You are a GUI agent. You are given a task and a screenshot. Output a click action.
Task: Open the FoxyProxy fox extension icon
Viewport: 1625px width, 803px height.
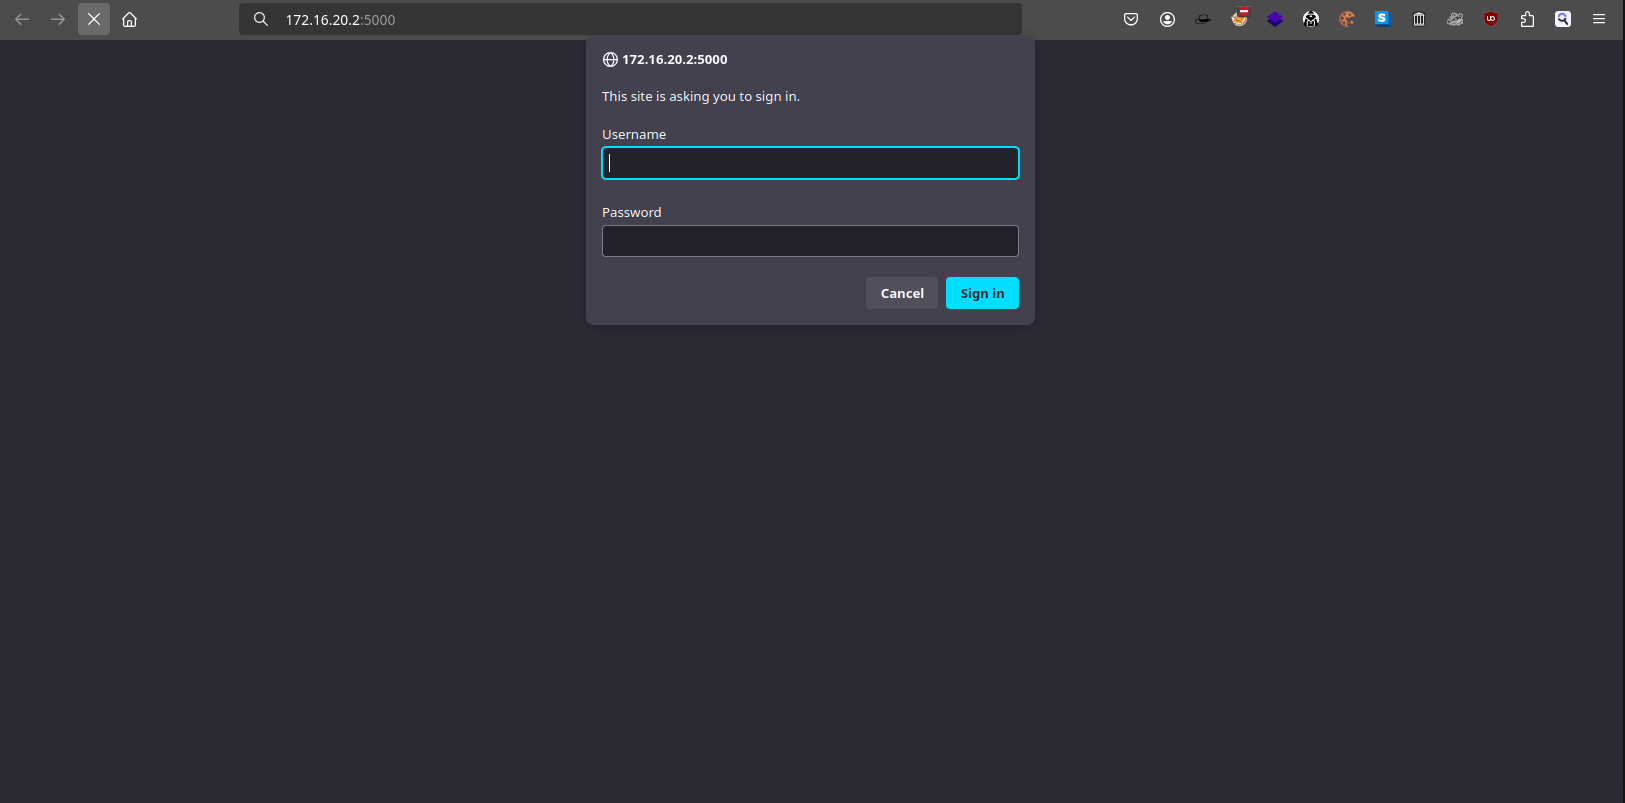pyautogui.click(x=1239, y=18)
